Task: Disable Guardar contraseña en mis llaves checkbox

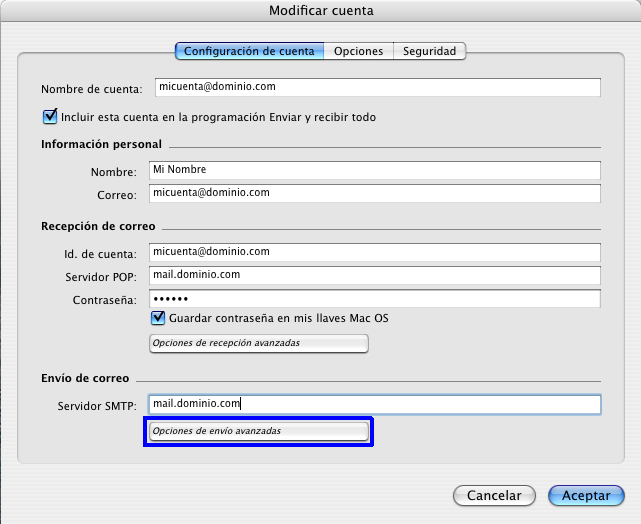Action: [x=157, y=319]
